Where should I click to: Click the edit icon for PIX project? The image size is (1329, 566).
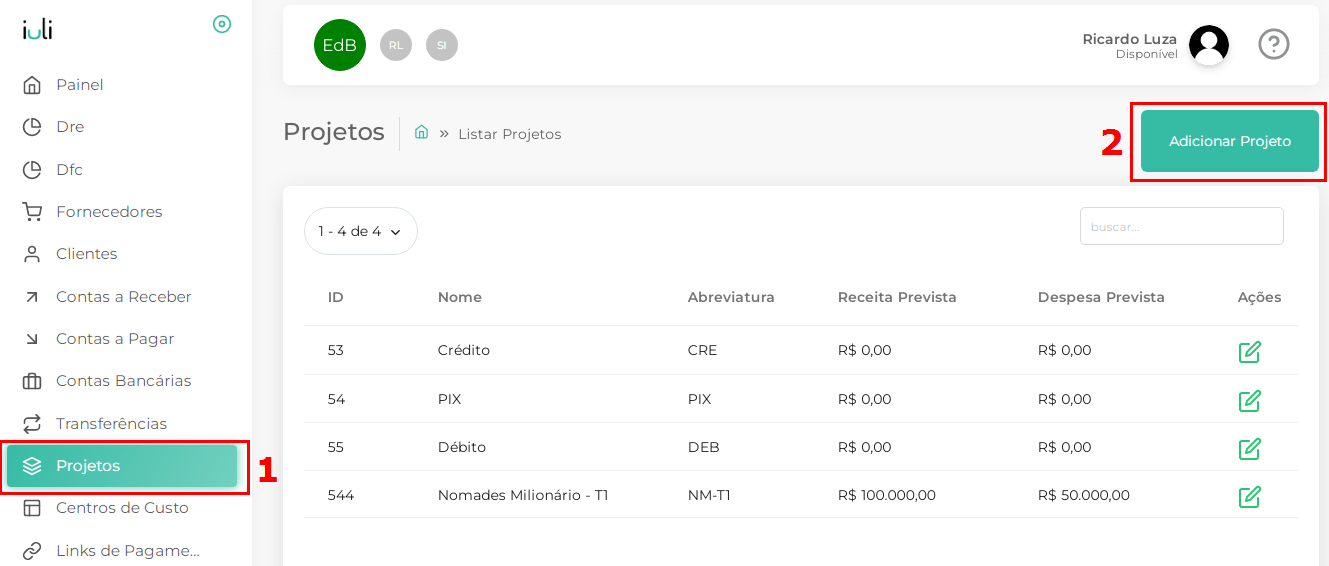pos(1249,400)
